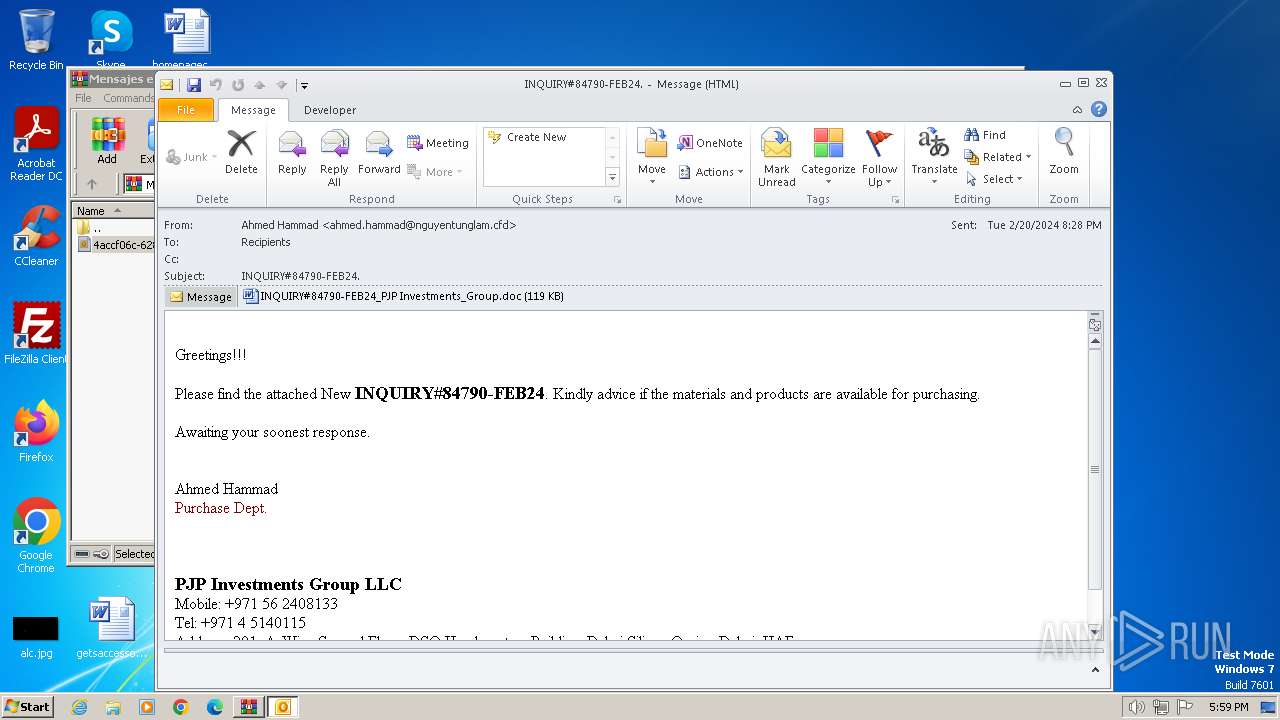This screenshot has width=1280, height=720.
Task: Click the Undo arrow in quick access toolbar
Action: click(215, 85)
